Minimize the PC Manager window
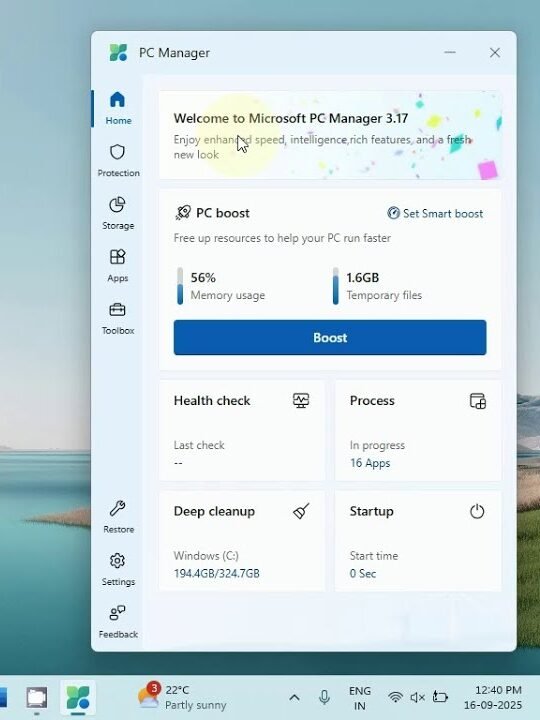Screen dimensions: 540x720 tap(450, 52)
